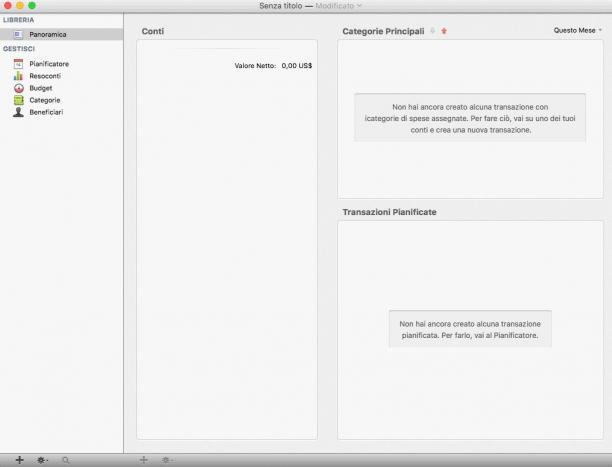The height and width of the screenshot is (467, 612).
Task: Click the green zoom window button
Action: [32, 5]
